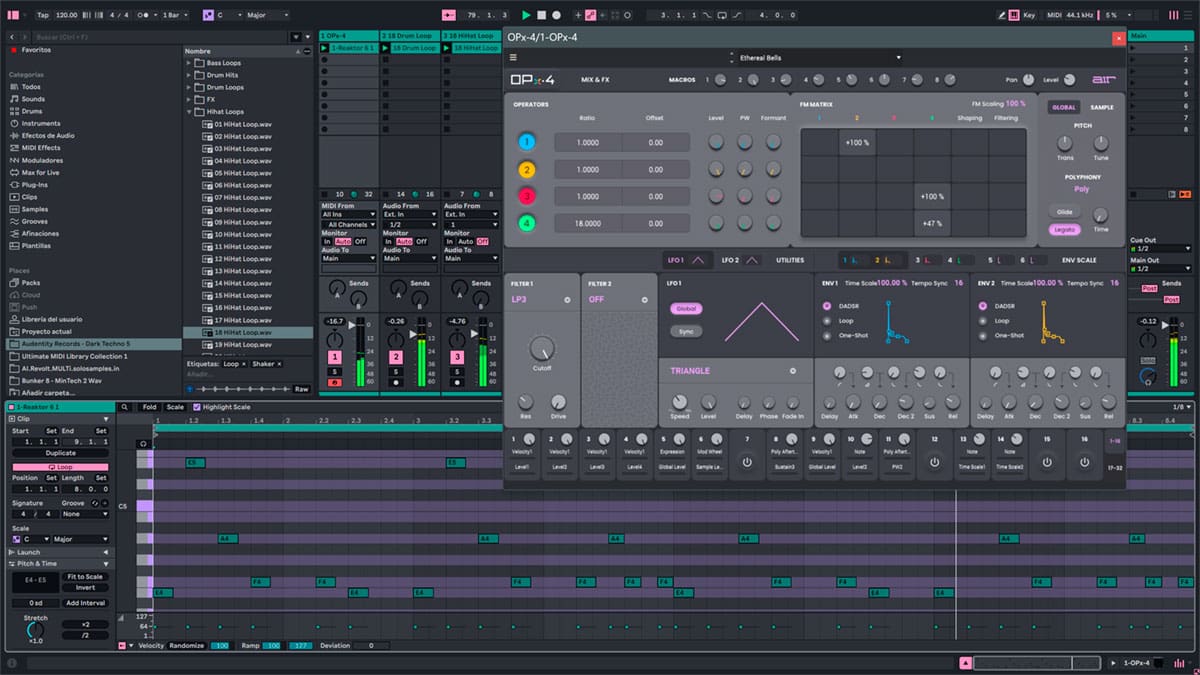Open the LP3 filter type settings icon

[567, 299]
